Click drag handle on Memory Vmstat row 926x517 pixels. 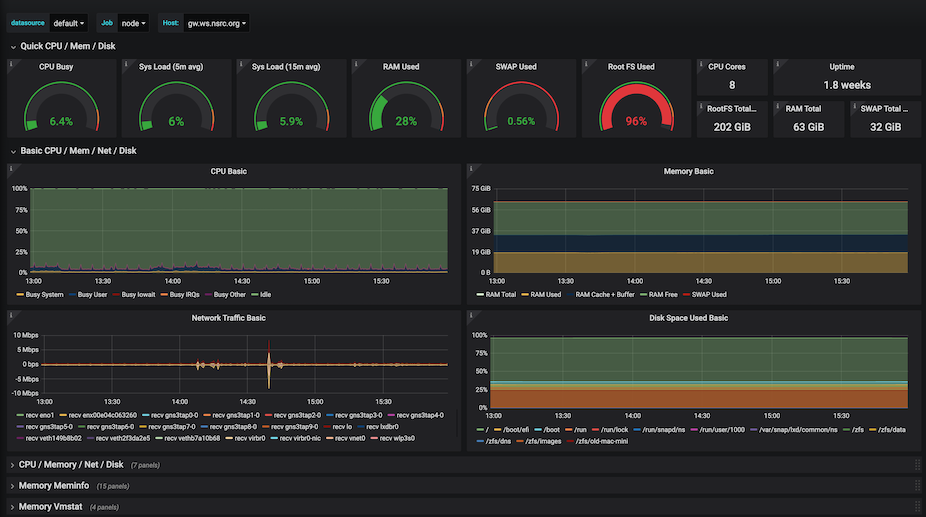[x=916, y=507]
